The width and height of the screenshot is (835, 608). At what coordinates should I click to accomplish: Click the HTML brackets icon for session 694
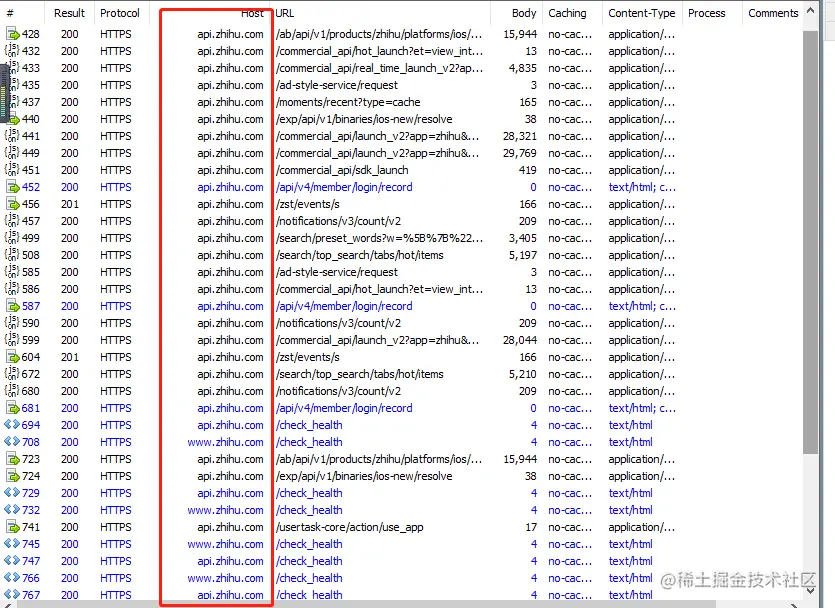[12, 425]
